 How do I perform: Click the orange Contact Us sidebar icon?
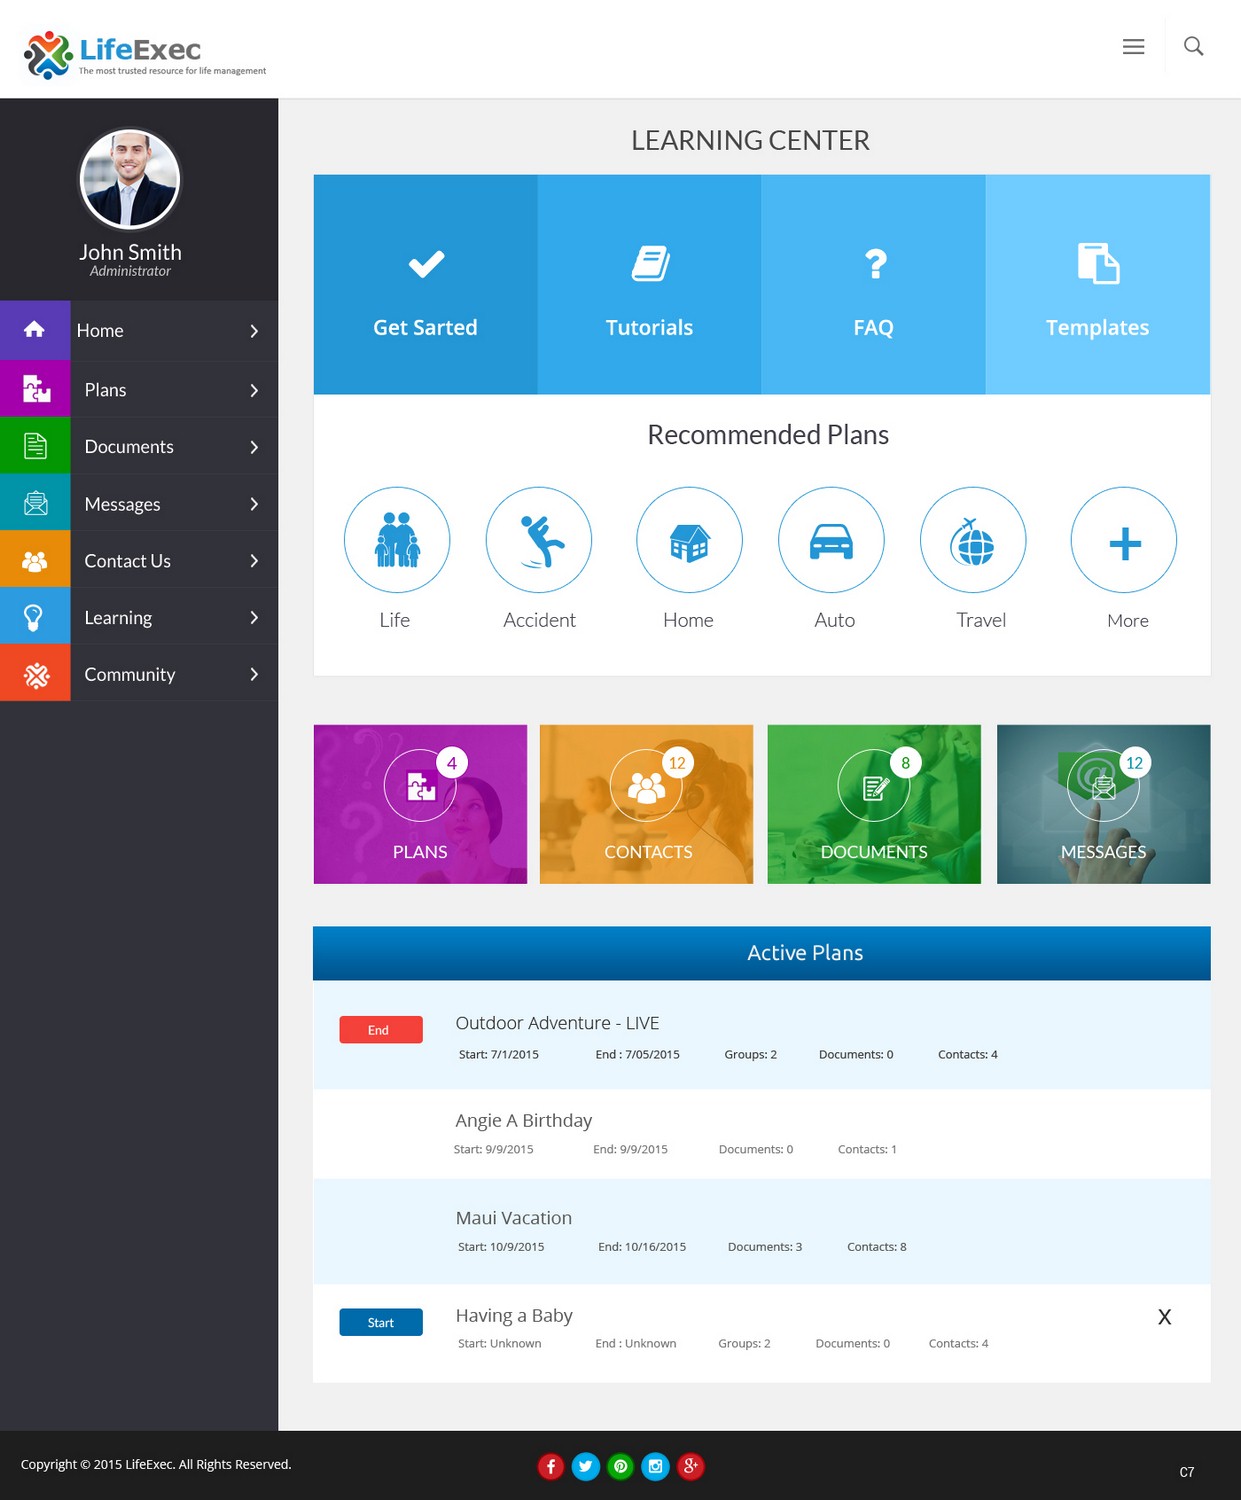(x=35, y=560)
